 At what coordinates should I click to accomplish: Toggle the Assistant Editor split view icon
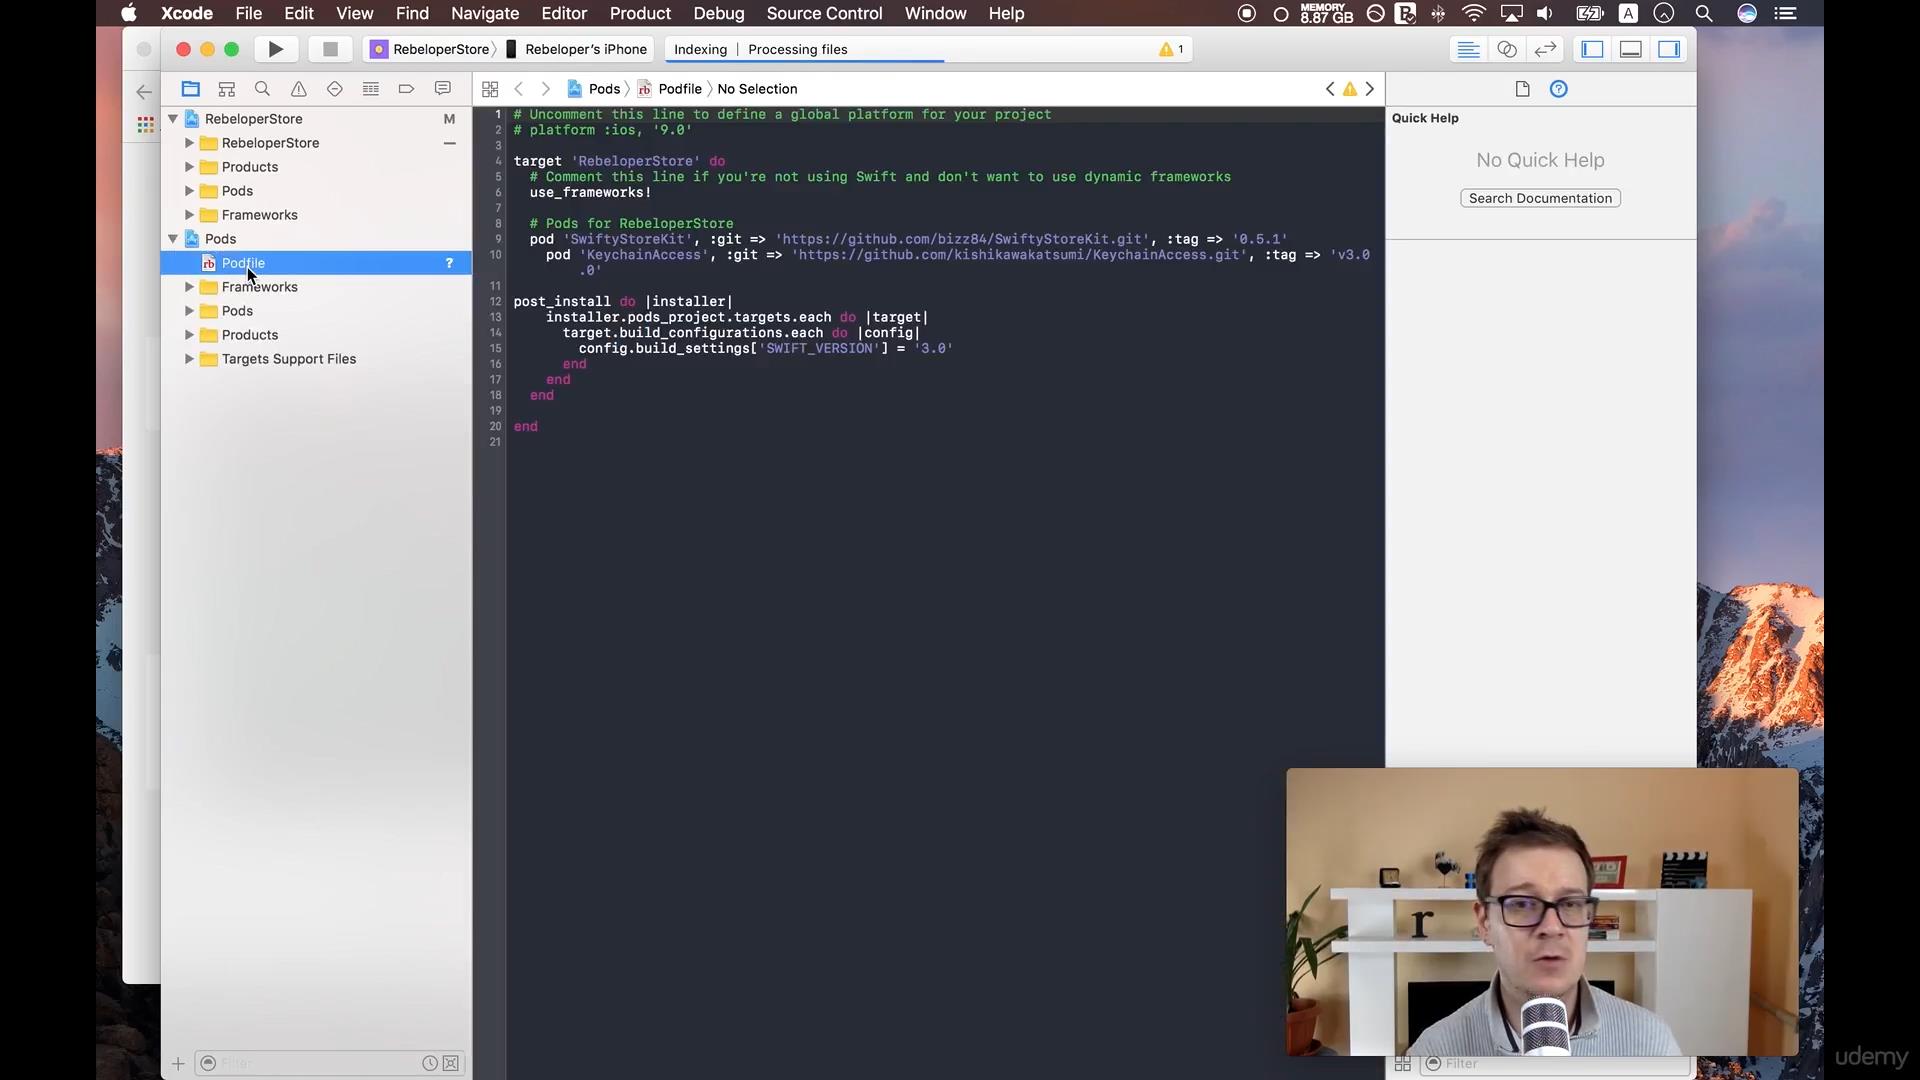point(1507,49)
